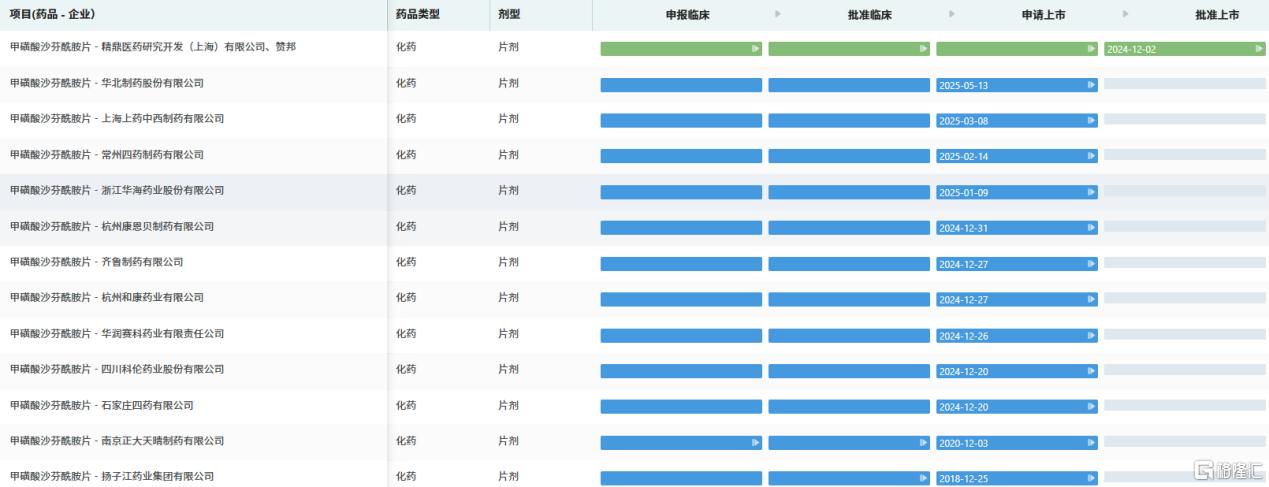Click the 批准上市 stage header
The image size is (1269, 487).
click(x=1217, y=15)
